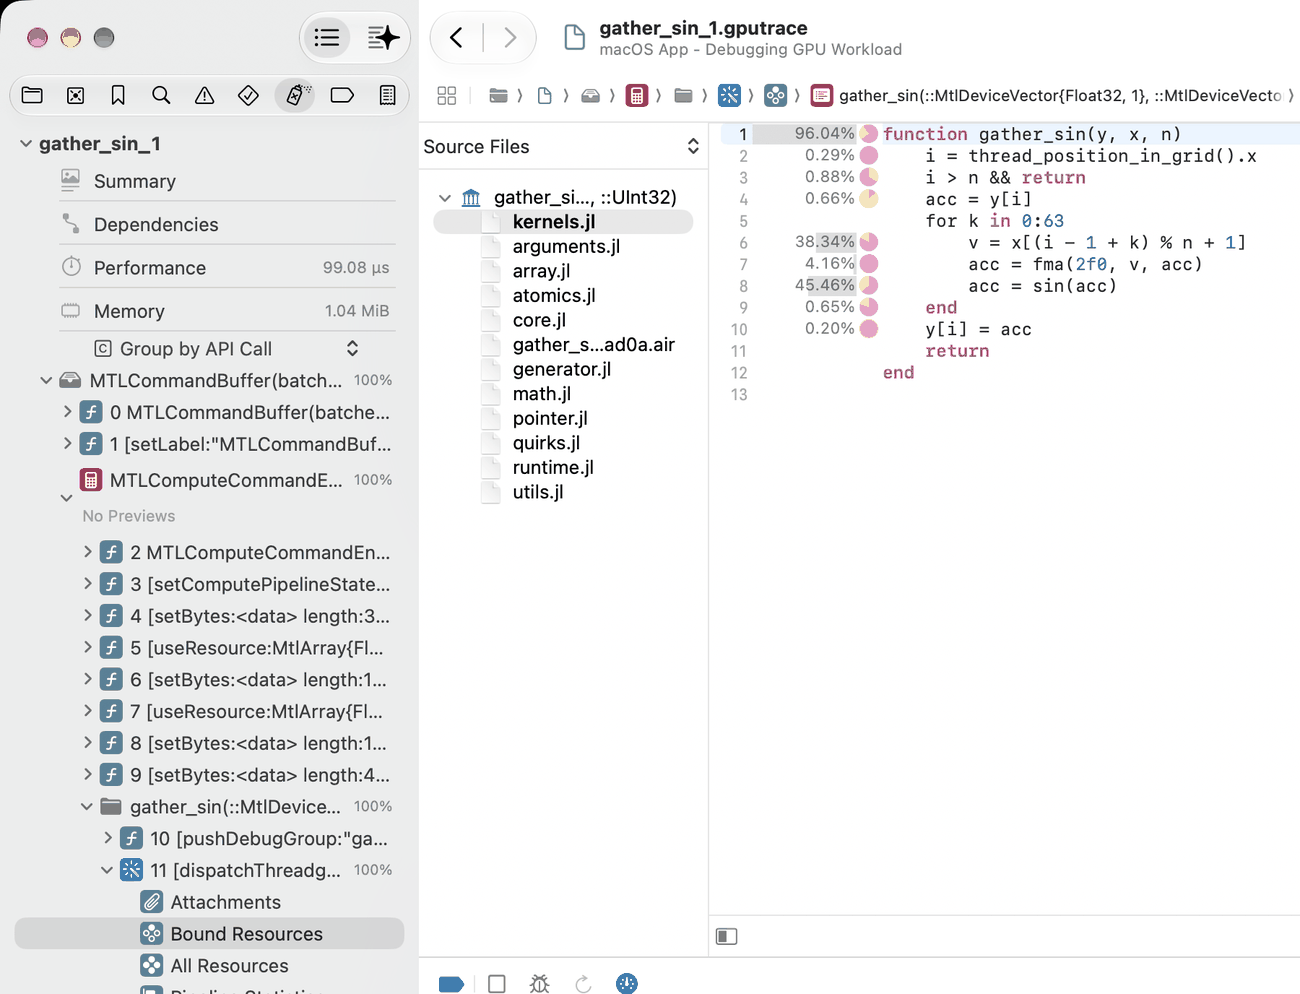The width and height of the screenshot is (1300, 994).
Task: Click the reload arrow in the debug bar
Action: (x=583, y=984)
